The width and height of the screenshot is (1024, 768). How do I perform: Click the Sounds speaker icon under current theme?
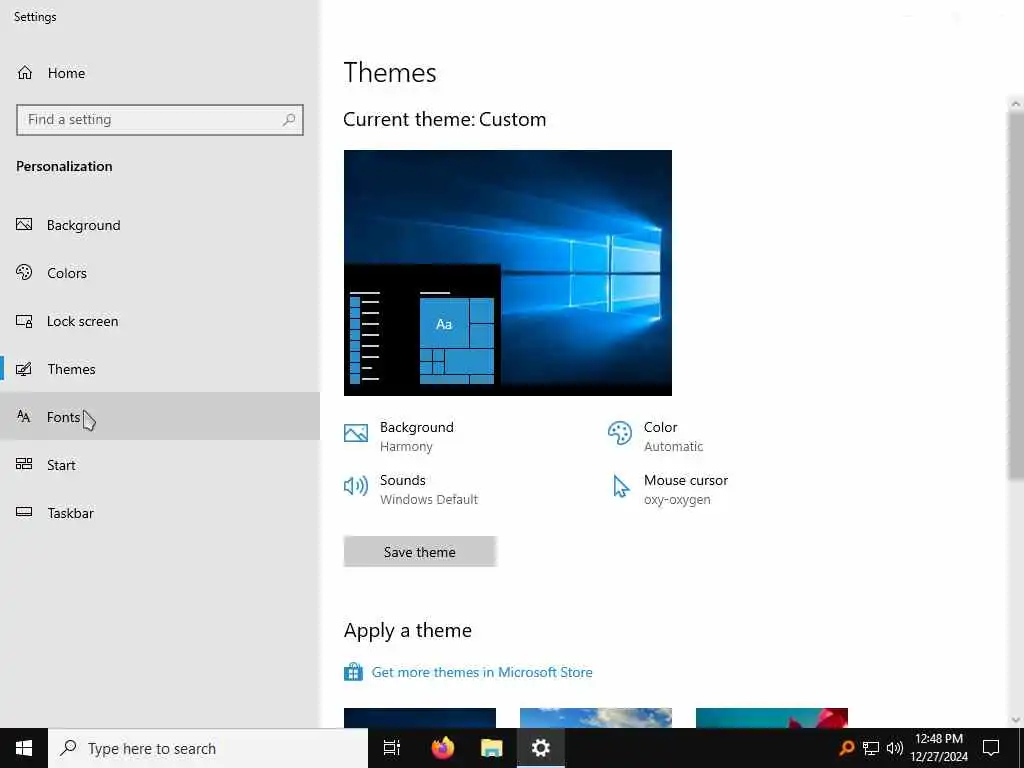(x=356, y=486)
